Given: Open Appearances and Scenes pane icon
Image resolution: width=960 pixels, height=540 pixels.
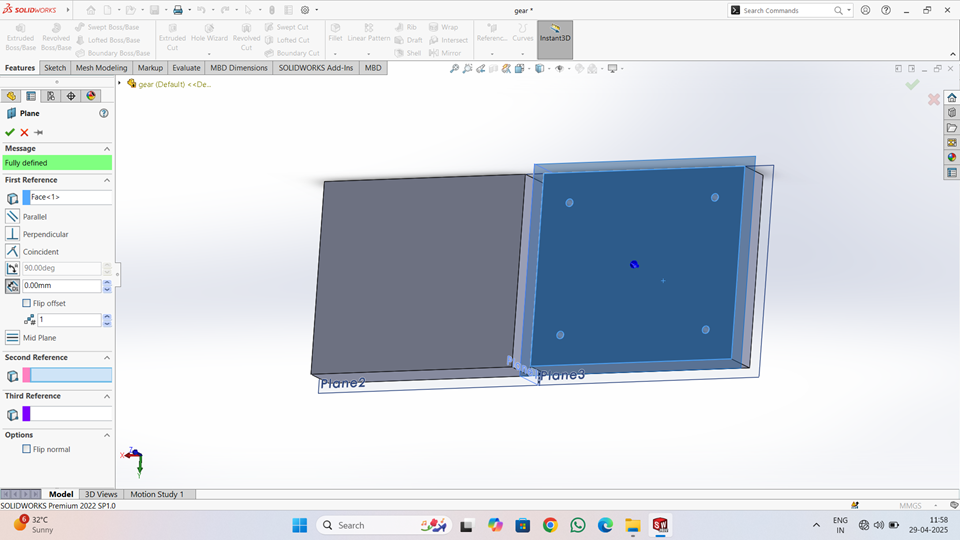Looking at the screenshot, I should 951,157.
